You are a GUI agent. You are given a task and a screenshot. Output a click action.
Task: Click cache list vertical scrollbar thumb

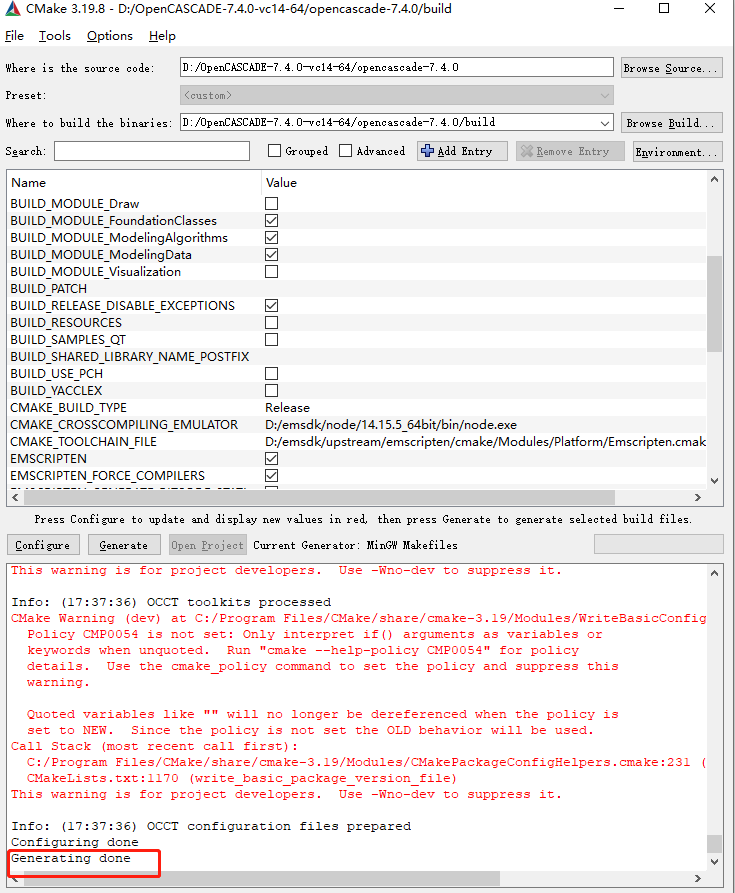[715, 304]
